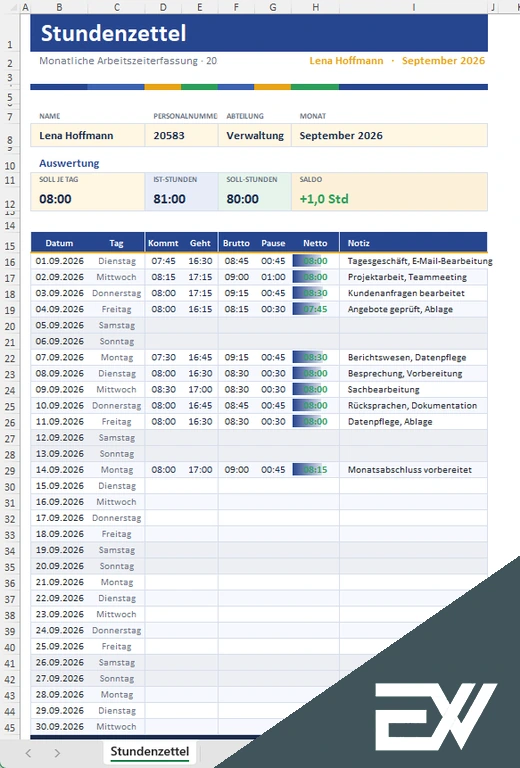Select column H header

point(315,7)
